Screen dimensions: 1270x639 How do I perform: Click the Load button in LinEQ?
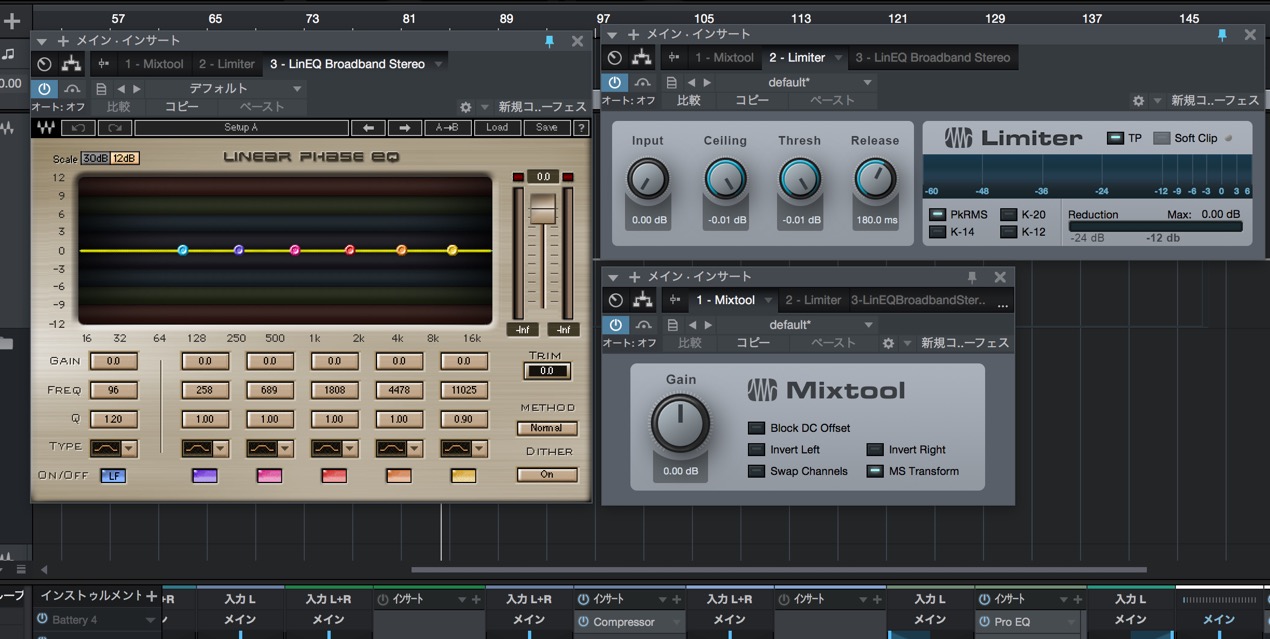pyautogui.click(x=497, y=128)
